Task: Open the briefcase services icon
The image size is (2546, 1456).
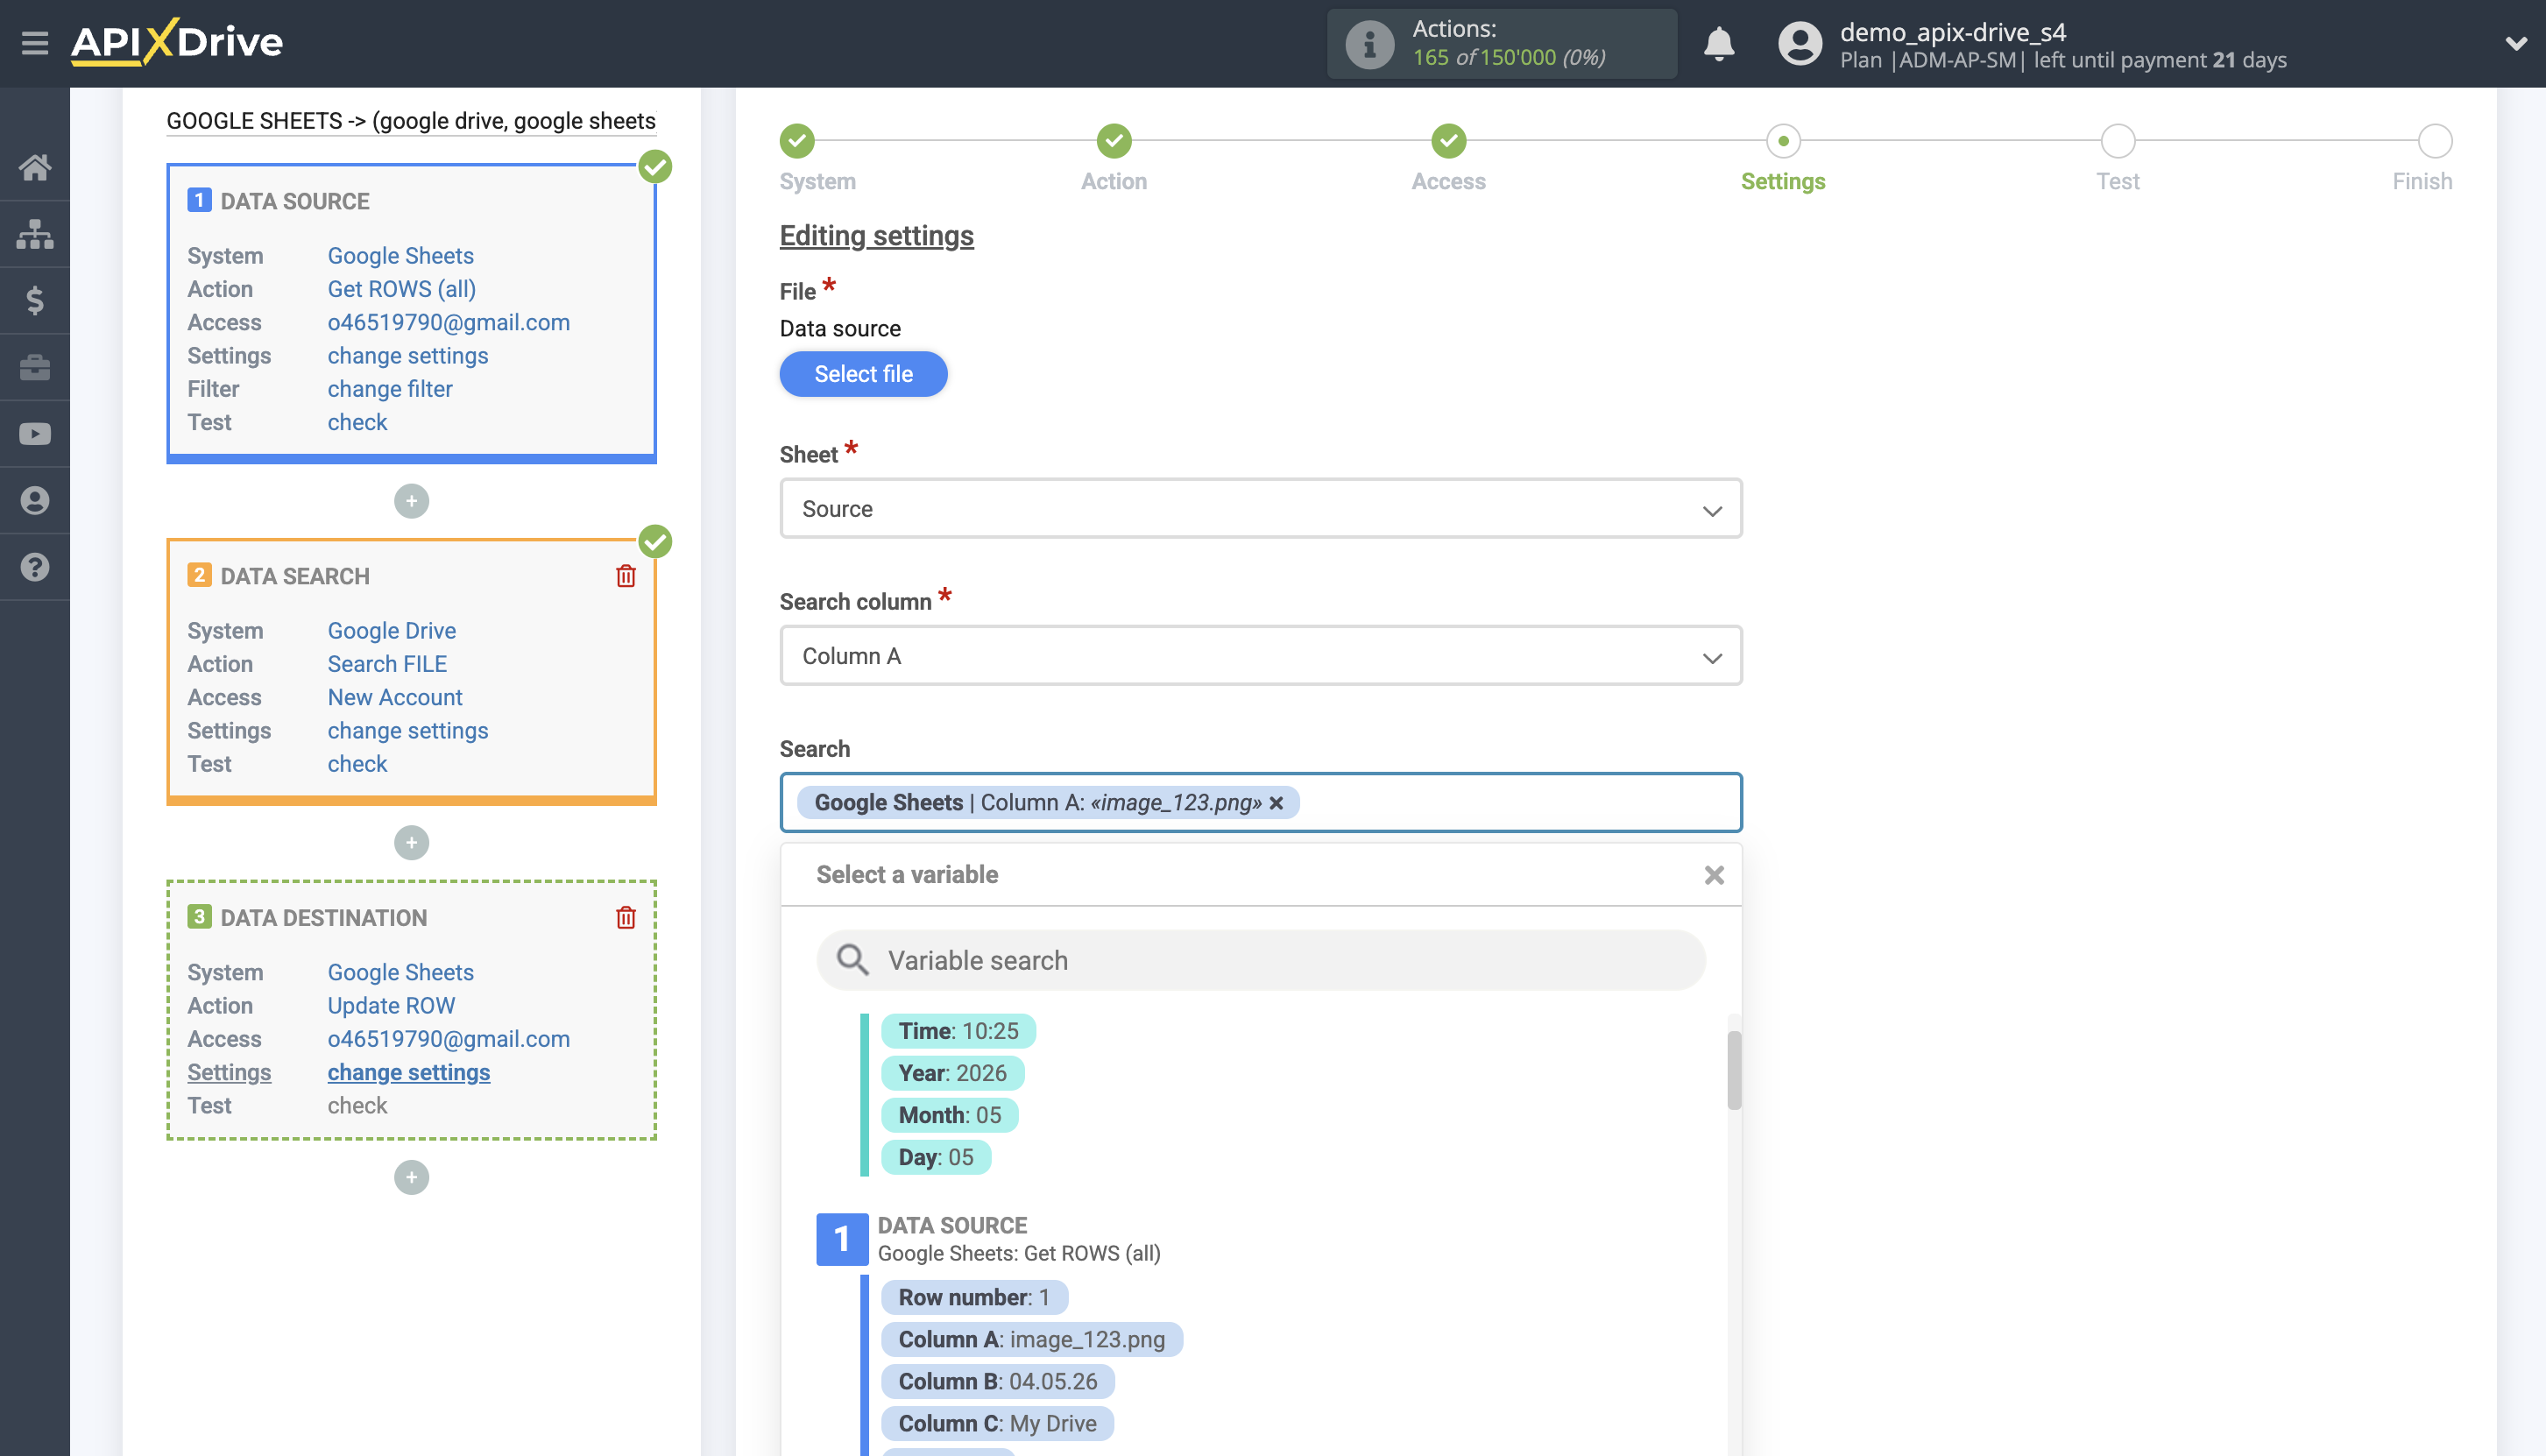Action: 35,367
